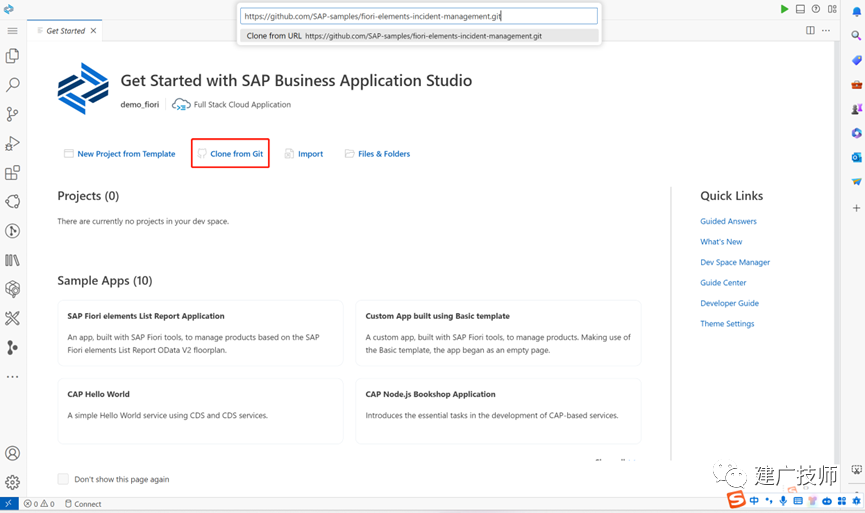The height and width of the screenshot is (513, 865).
Task: Toggle the Chinese input mode indicator
Action: pos(754,500)
